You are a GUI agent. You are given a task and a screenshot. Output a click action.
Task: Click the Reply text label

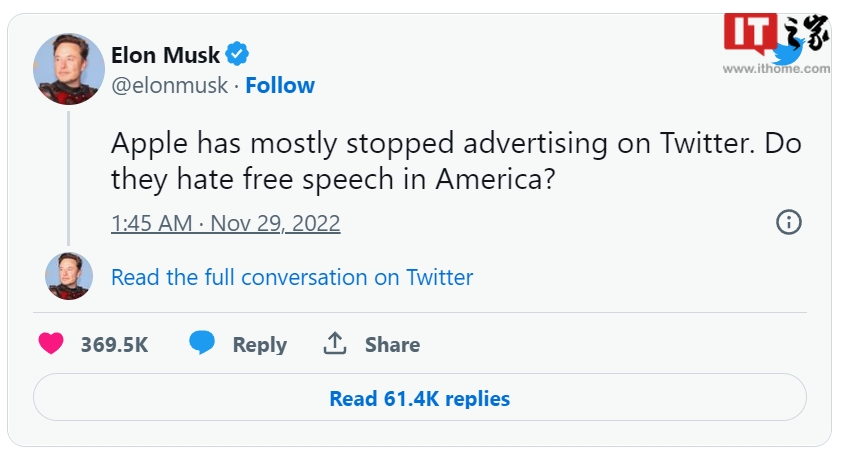(260, 345)
